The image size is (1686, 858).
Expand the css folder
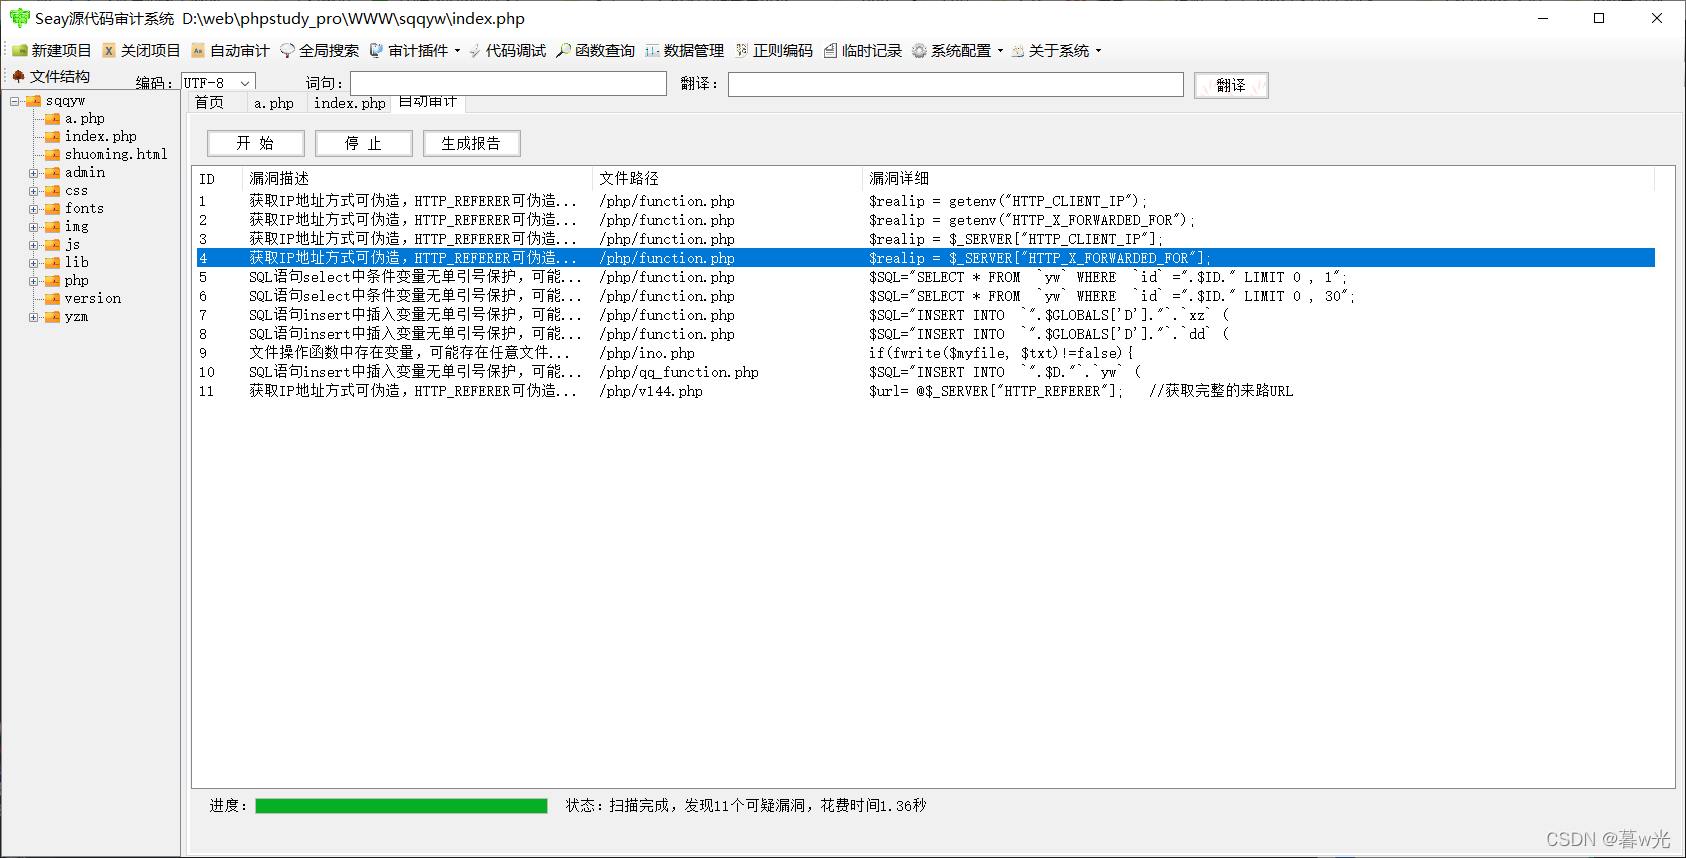pyautogui.click(x=34, y=191)
